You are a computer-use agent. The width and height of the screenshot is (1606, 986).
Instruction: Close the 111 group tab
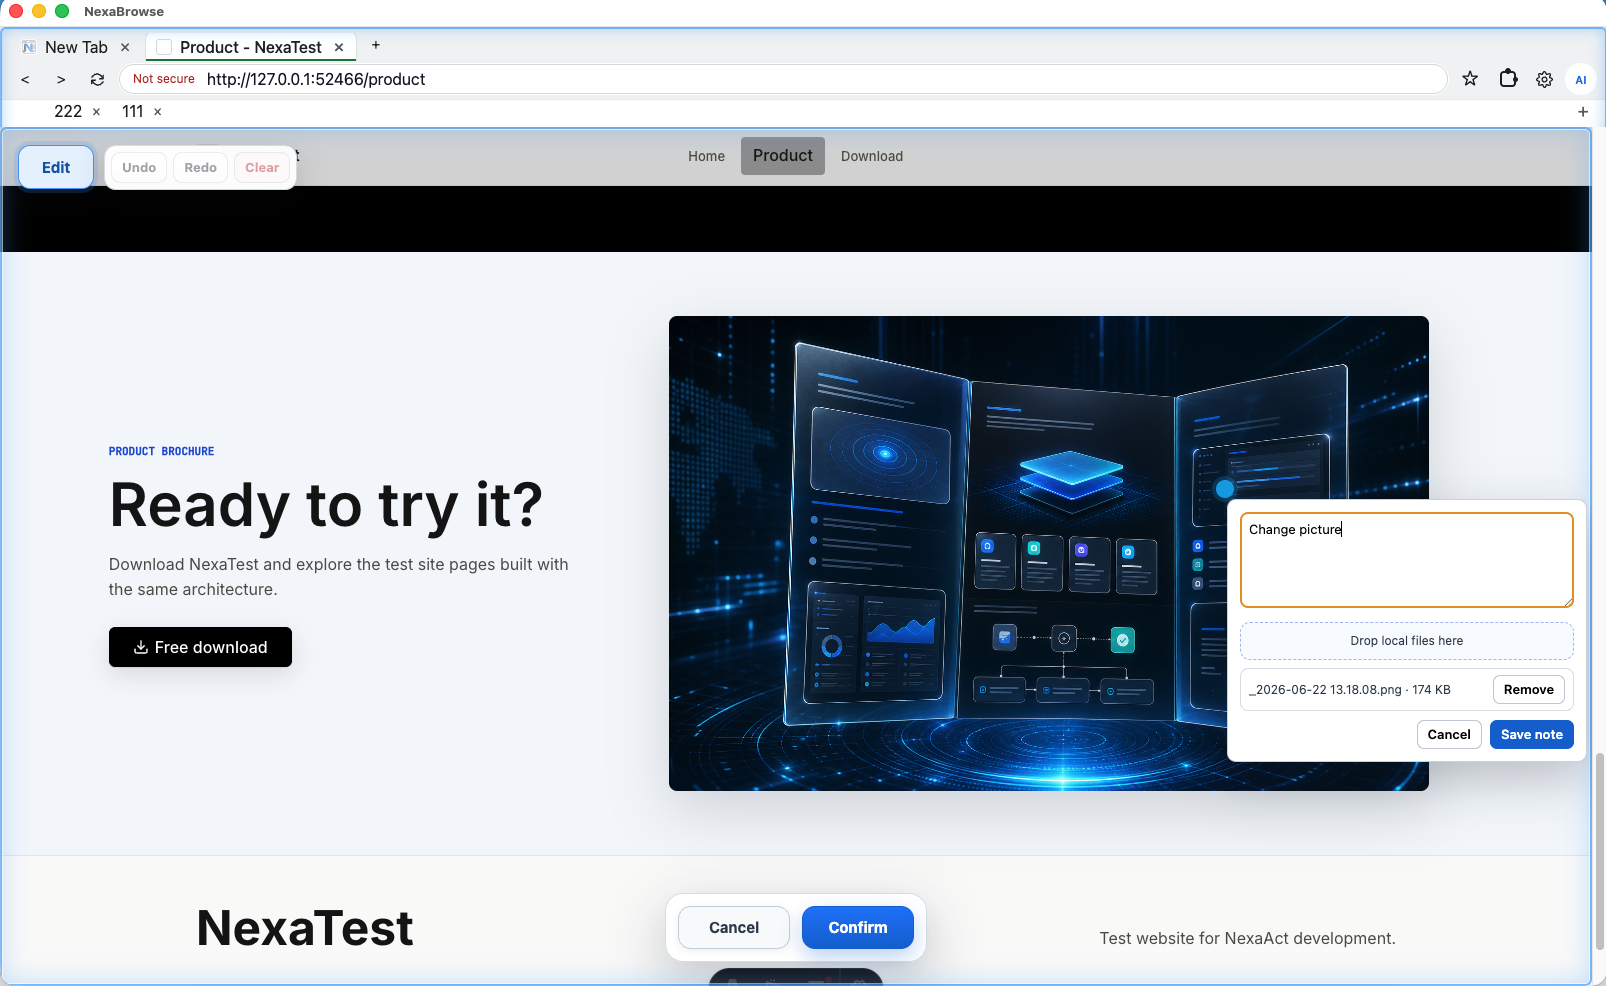coord(157,112)
